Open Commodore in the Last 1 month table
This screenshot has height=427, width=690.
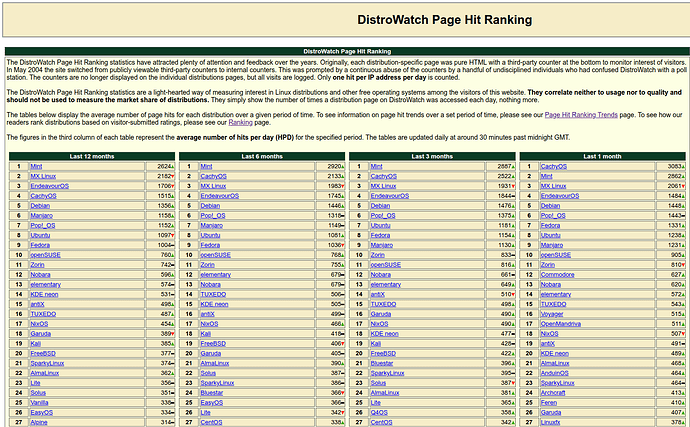pyautogui.click(x=558, y=275)
